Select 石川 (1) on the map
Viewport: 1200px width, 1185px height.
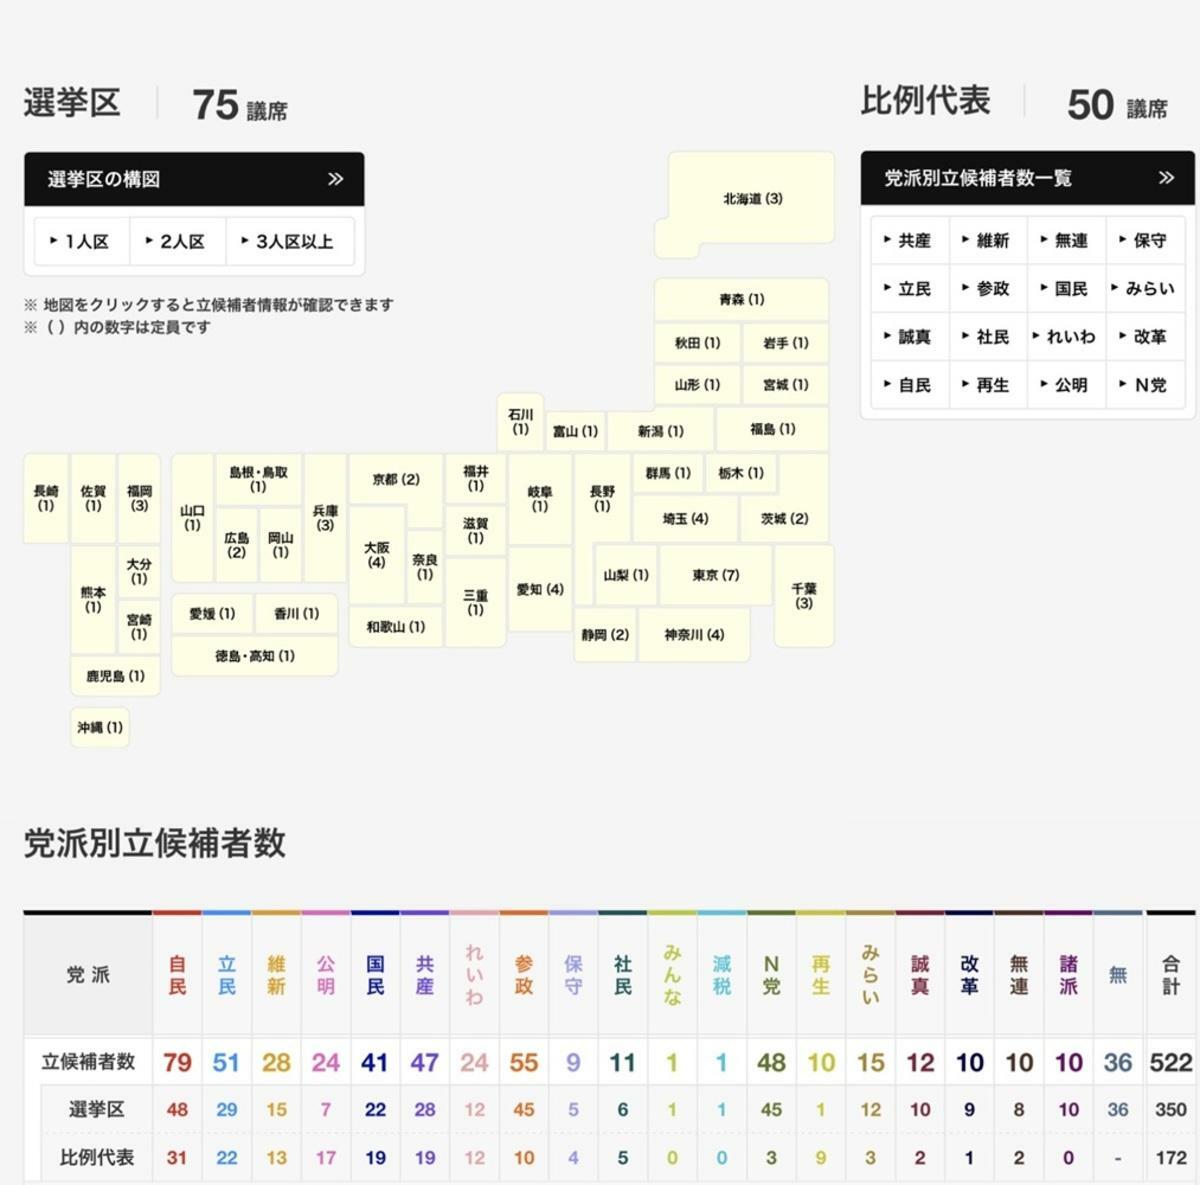[520, 421]
